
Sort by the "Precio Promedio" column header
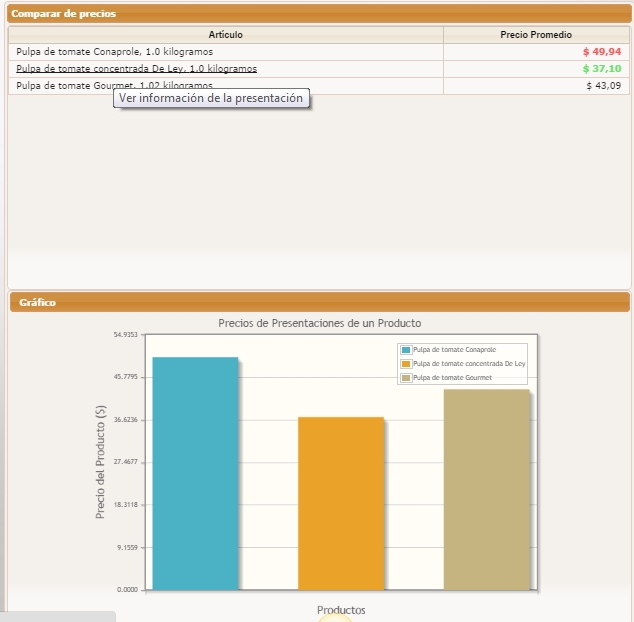pos(536,35)
